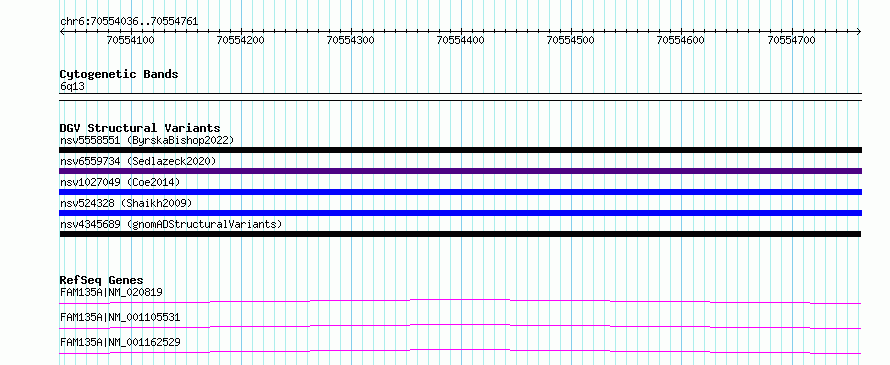The width and height of the screenshot is (890, 365).
Task: Click ruler position label 70554400
Action: 460,40
